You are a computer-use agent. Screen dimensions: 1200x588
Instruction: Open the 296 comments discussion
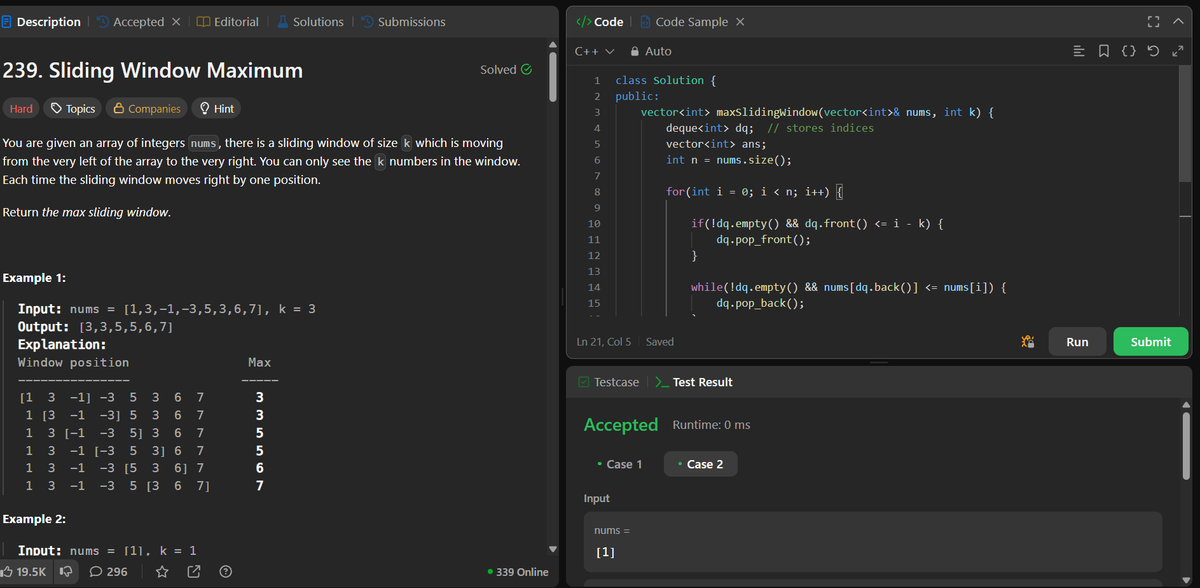tap(109, 572)
